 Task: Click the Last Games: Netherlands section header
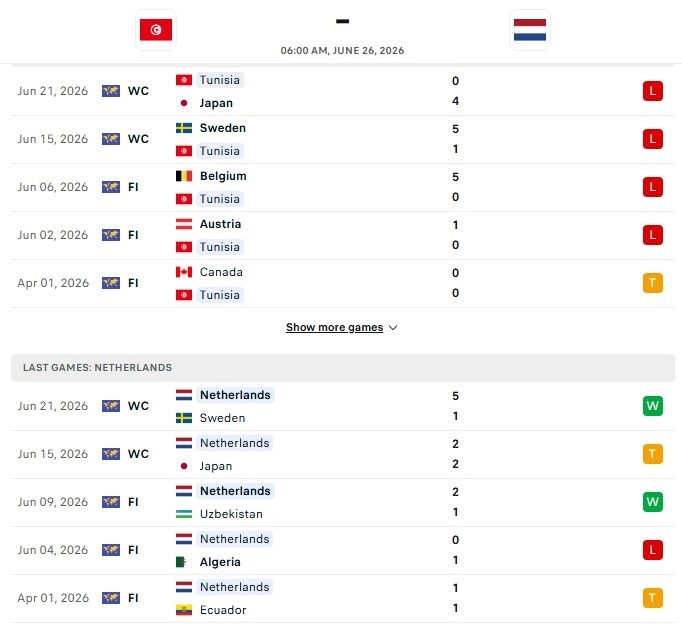pos(343,368)
